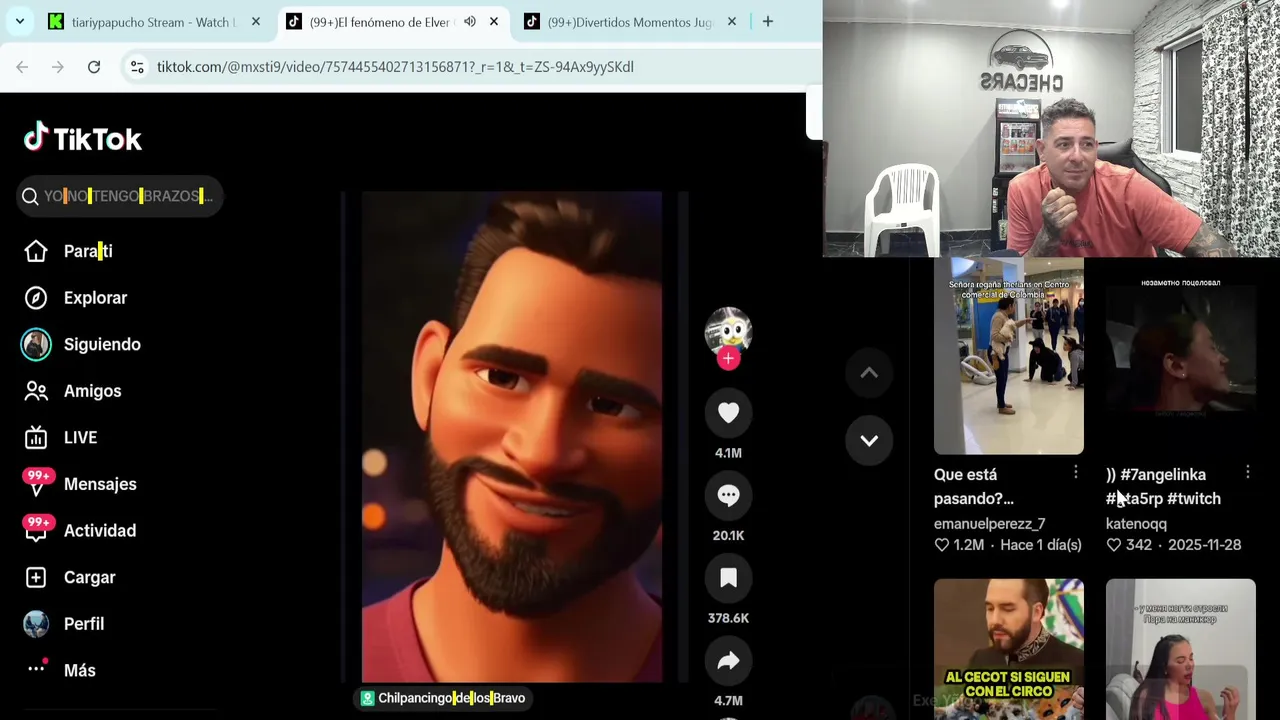Click the people icon beside Amigos
Viewport: 1280px width, 720px height.
coord(36,391)
